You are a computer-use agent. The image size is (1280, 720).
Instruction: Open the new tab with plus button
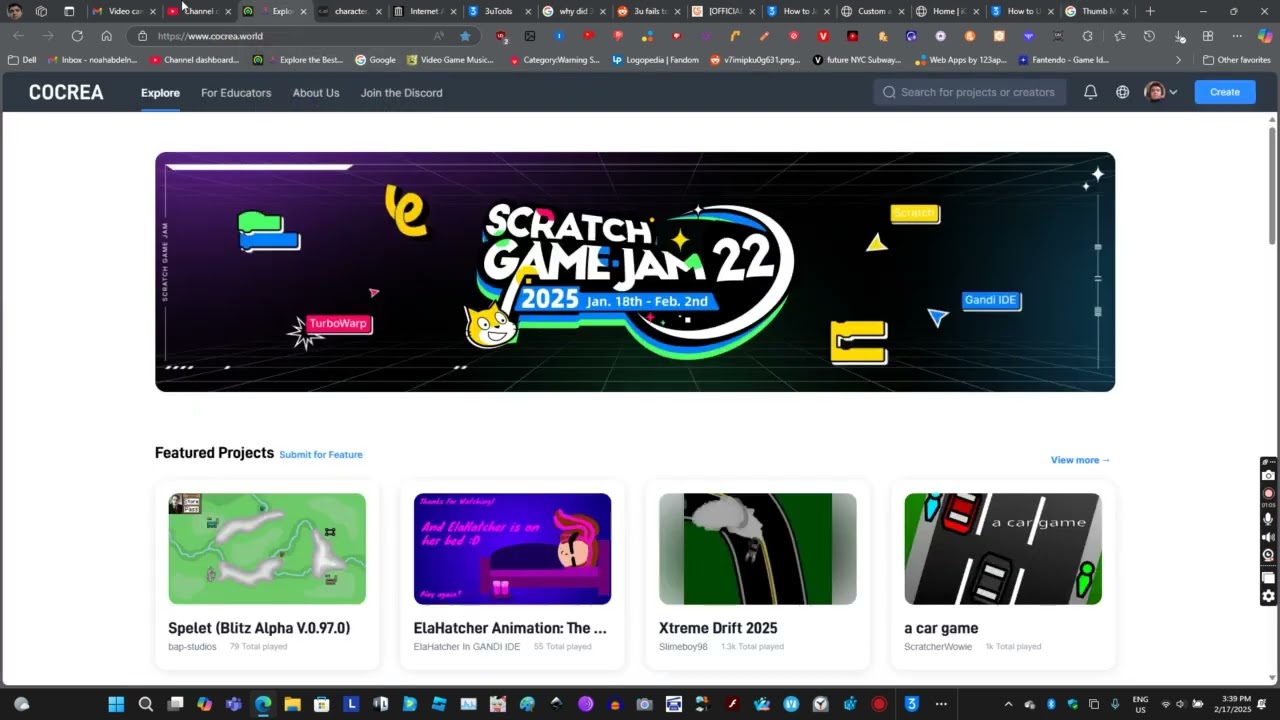click(x=1150, y=11)
